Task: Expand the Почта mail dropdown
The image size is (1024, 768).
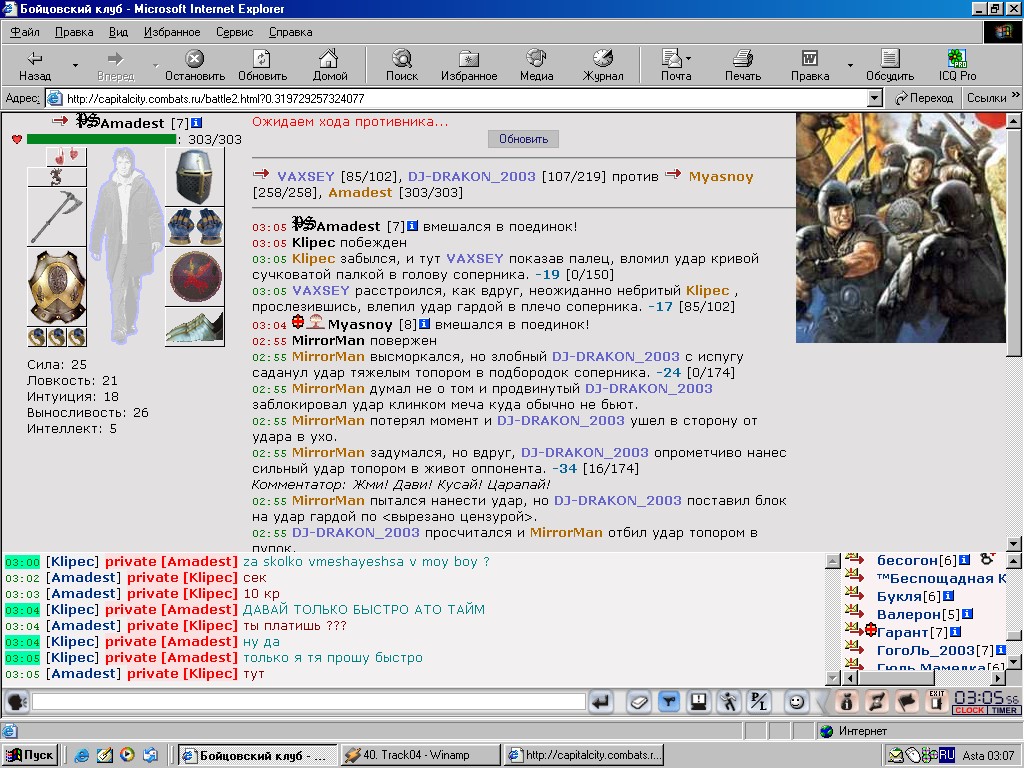Action: (x=688, y=59)
